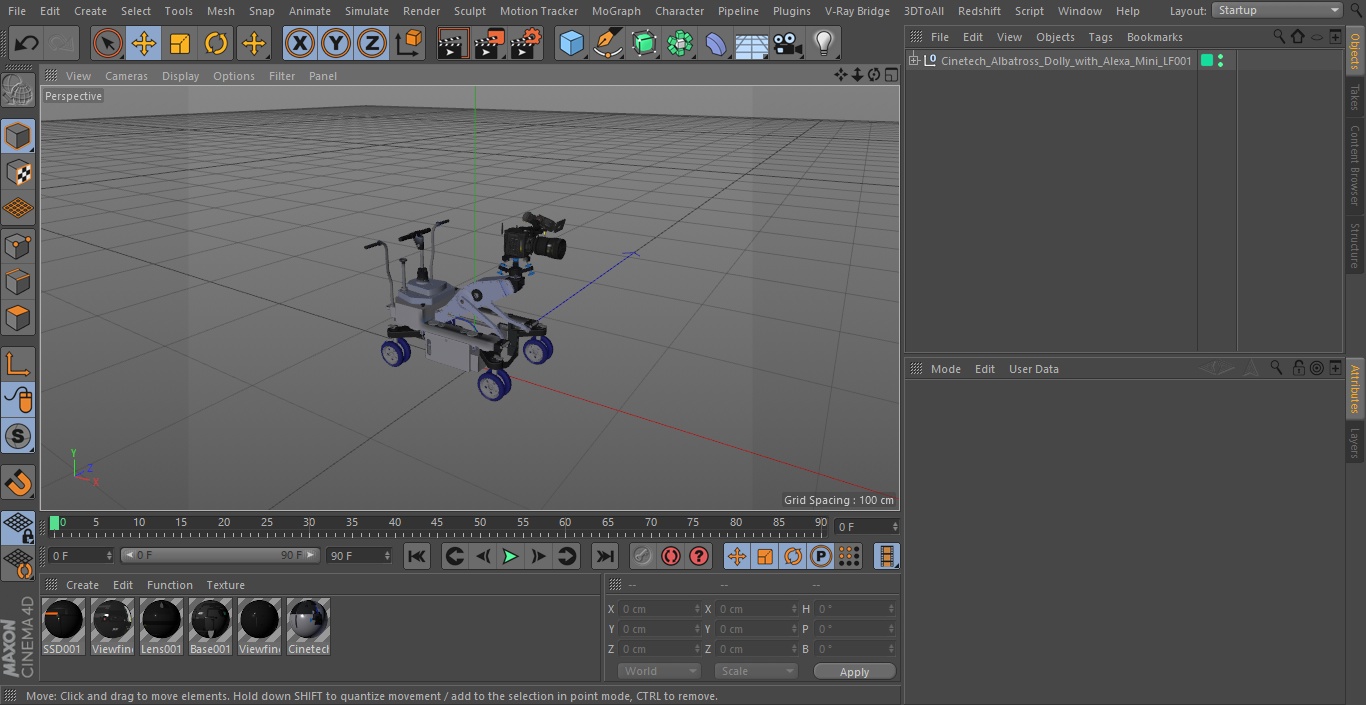Switch to Edges mode
The height and width of the screenshot is (705, 1366).
click(18, 281)
